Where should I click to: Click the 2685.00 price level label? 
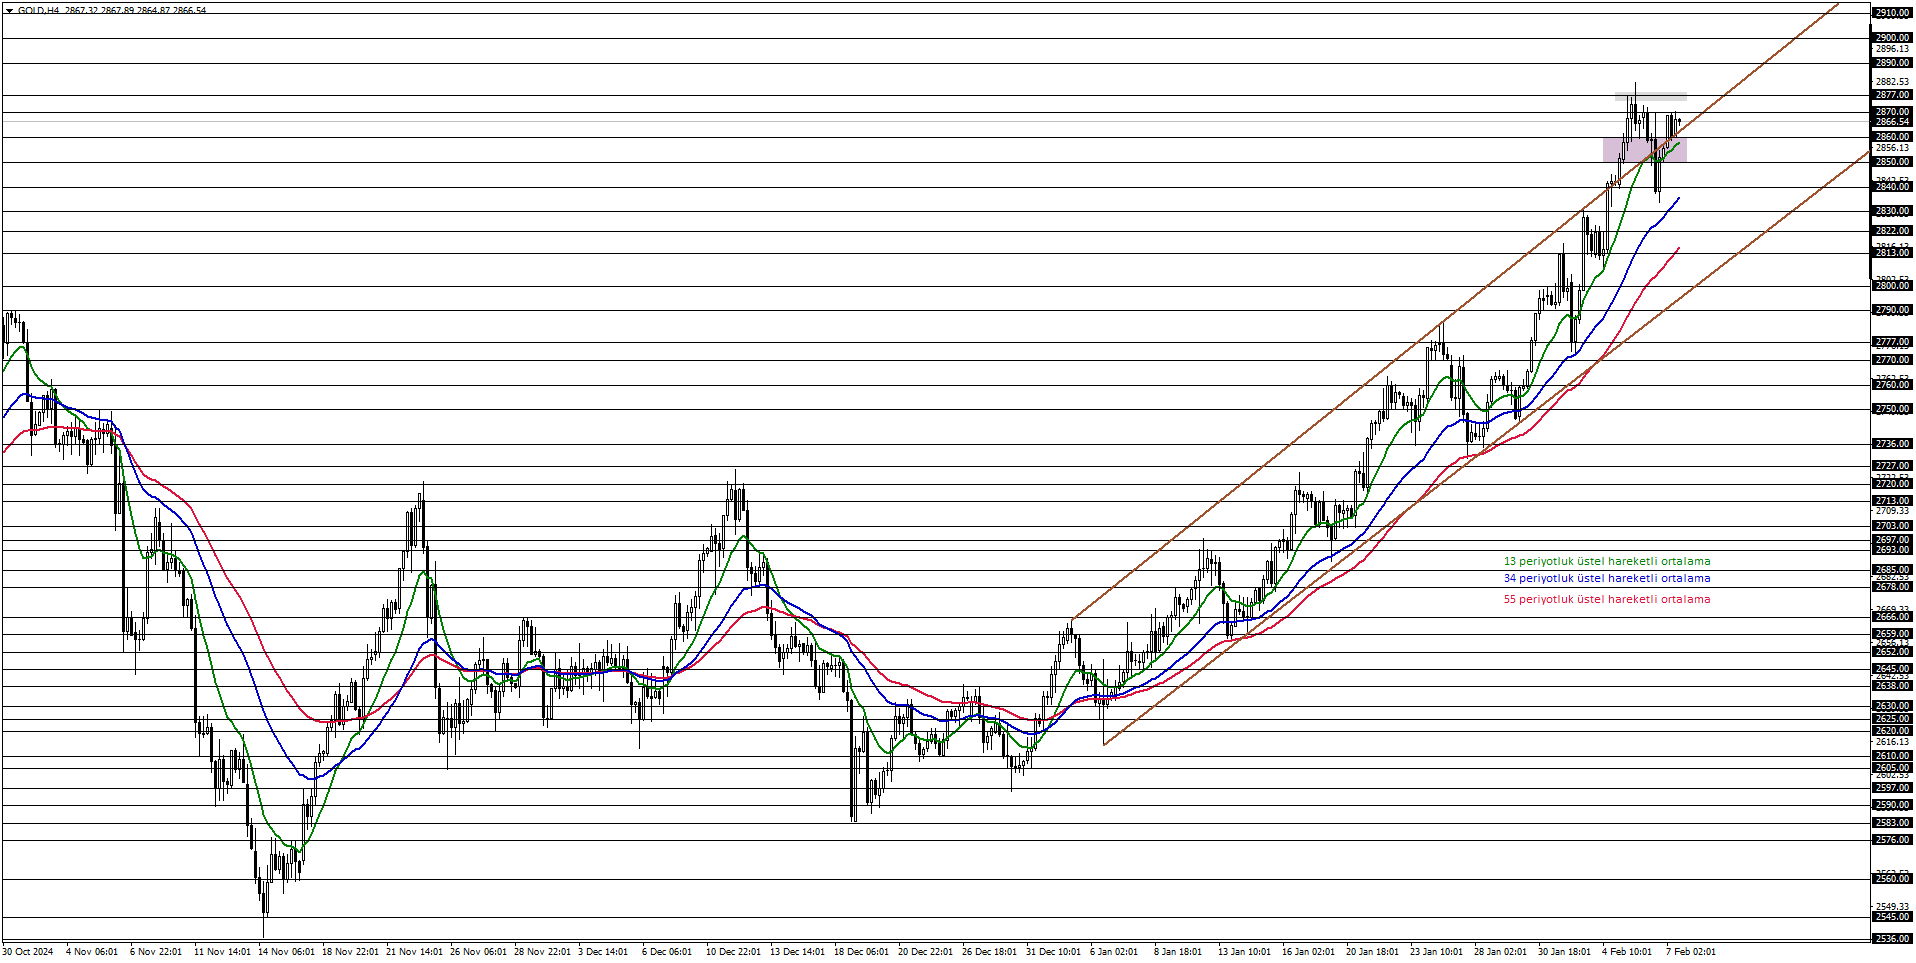pos(1892,570)
